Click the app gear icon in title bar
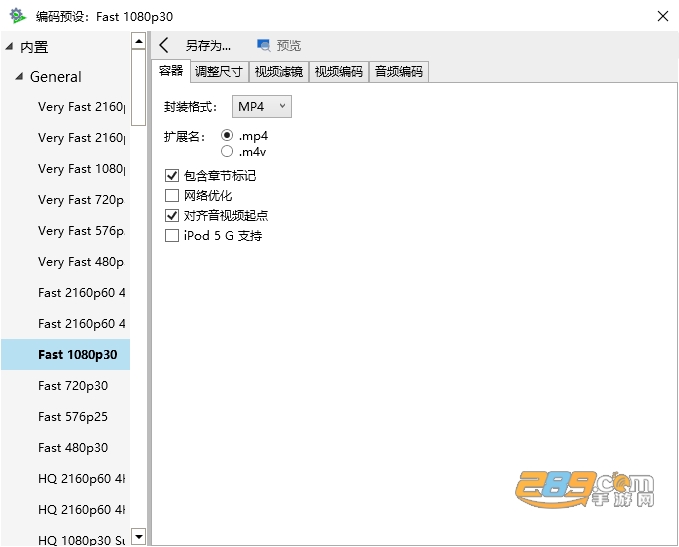The image size is (679, 547). 18,16
